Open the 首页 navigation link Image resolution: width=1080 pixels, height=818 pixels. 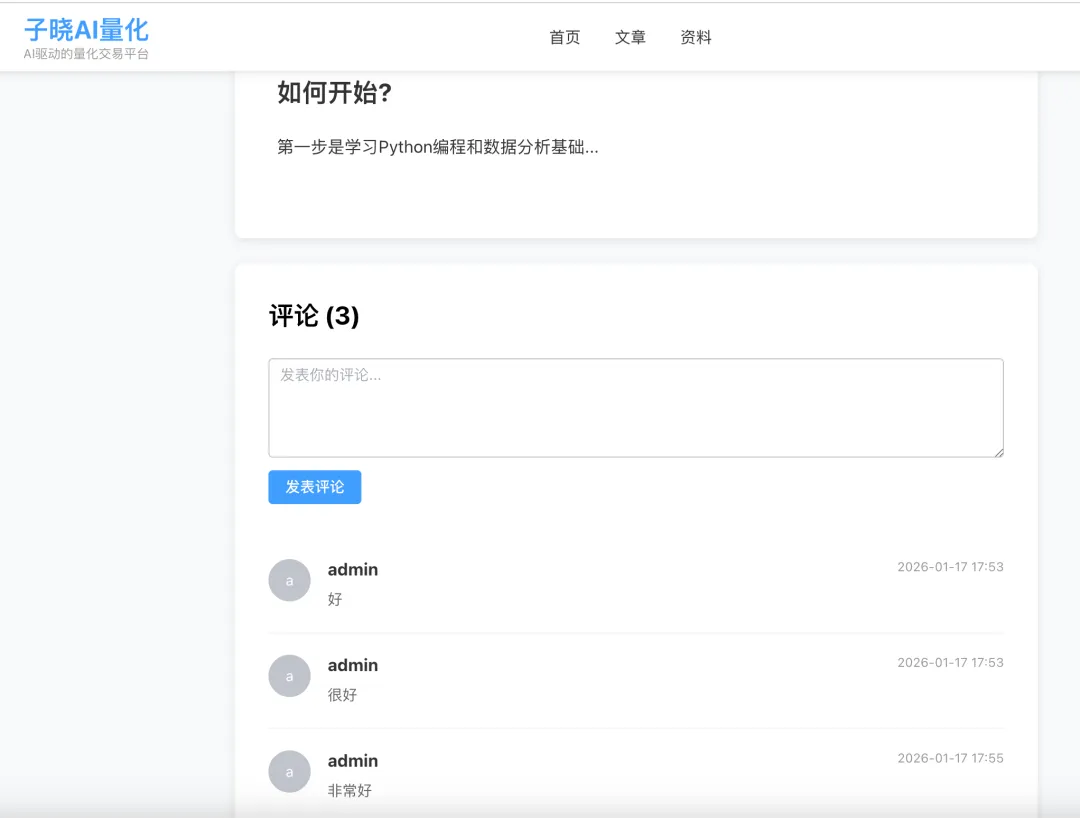tap(565, 37)
